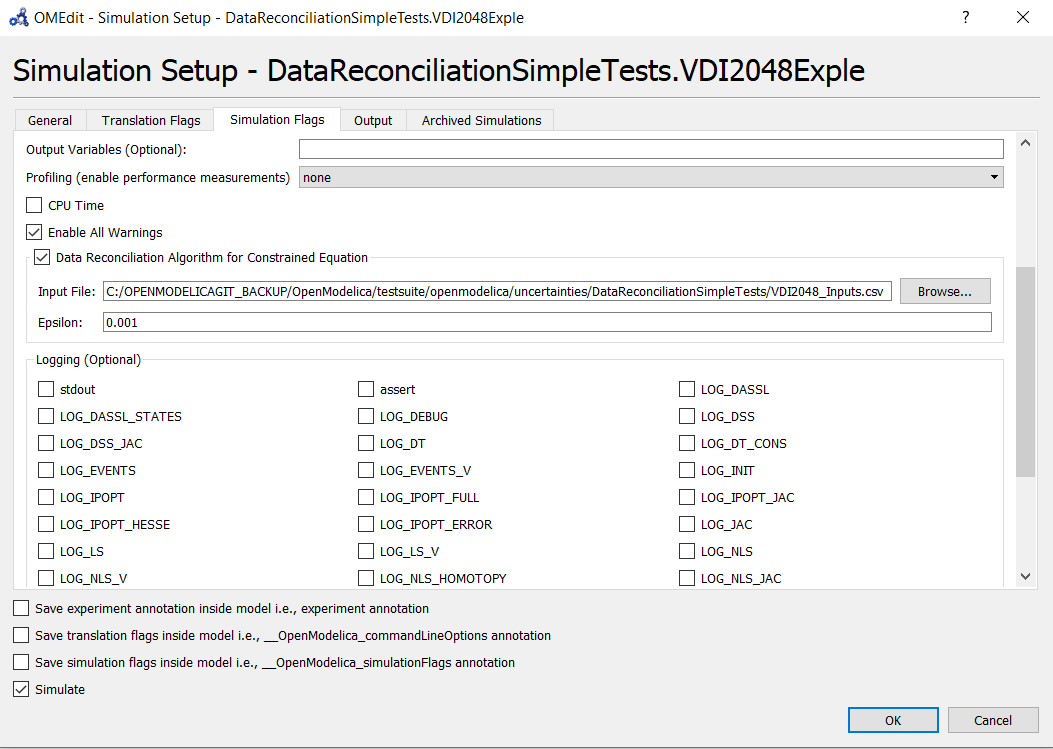Disable the Enable All Warnings option
Screen dimensions: 1053x749
[x=33, y=232]
